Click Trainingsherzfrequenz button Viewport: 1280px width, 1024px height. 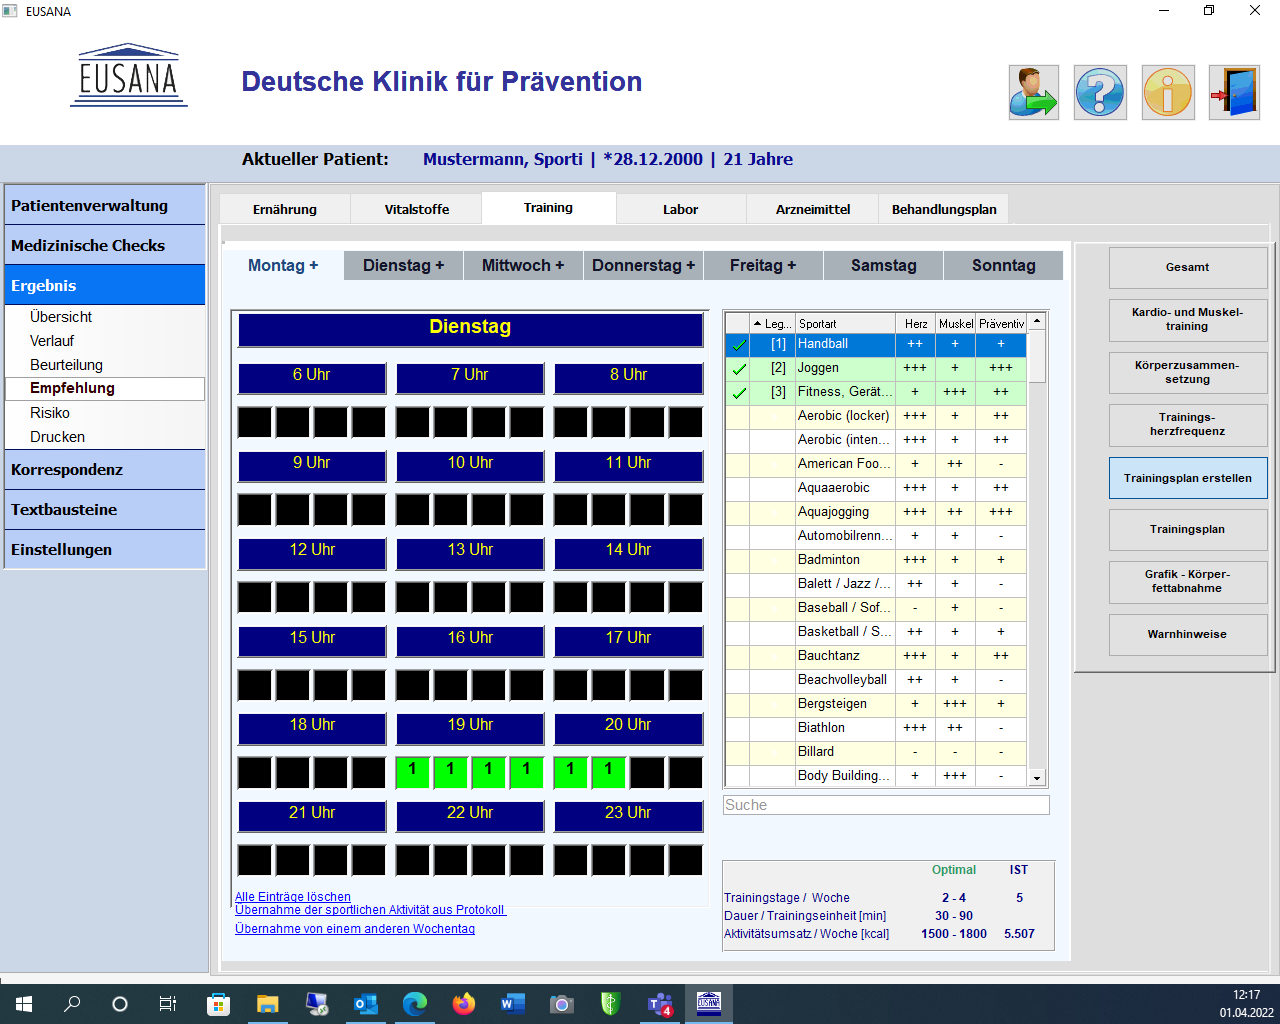tap(1188, 424)
